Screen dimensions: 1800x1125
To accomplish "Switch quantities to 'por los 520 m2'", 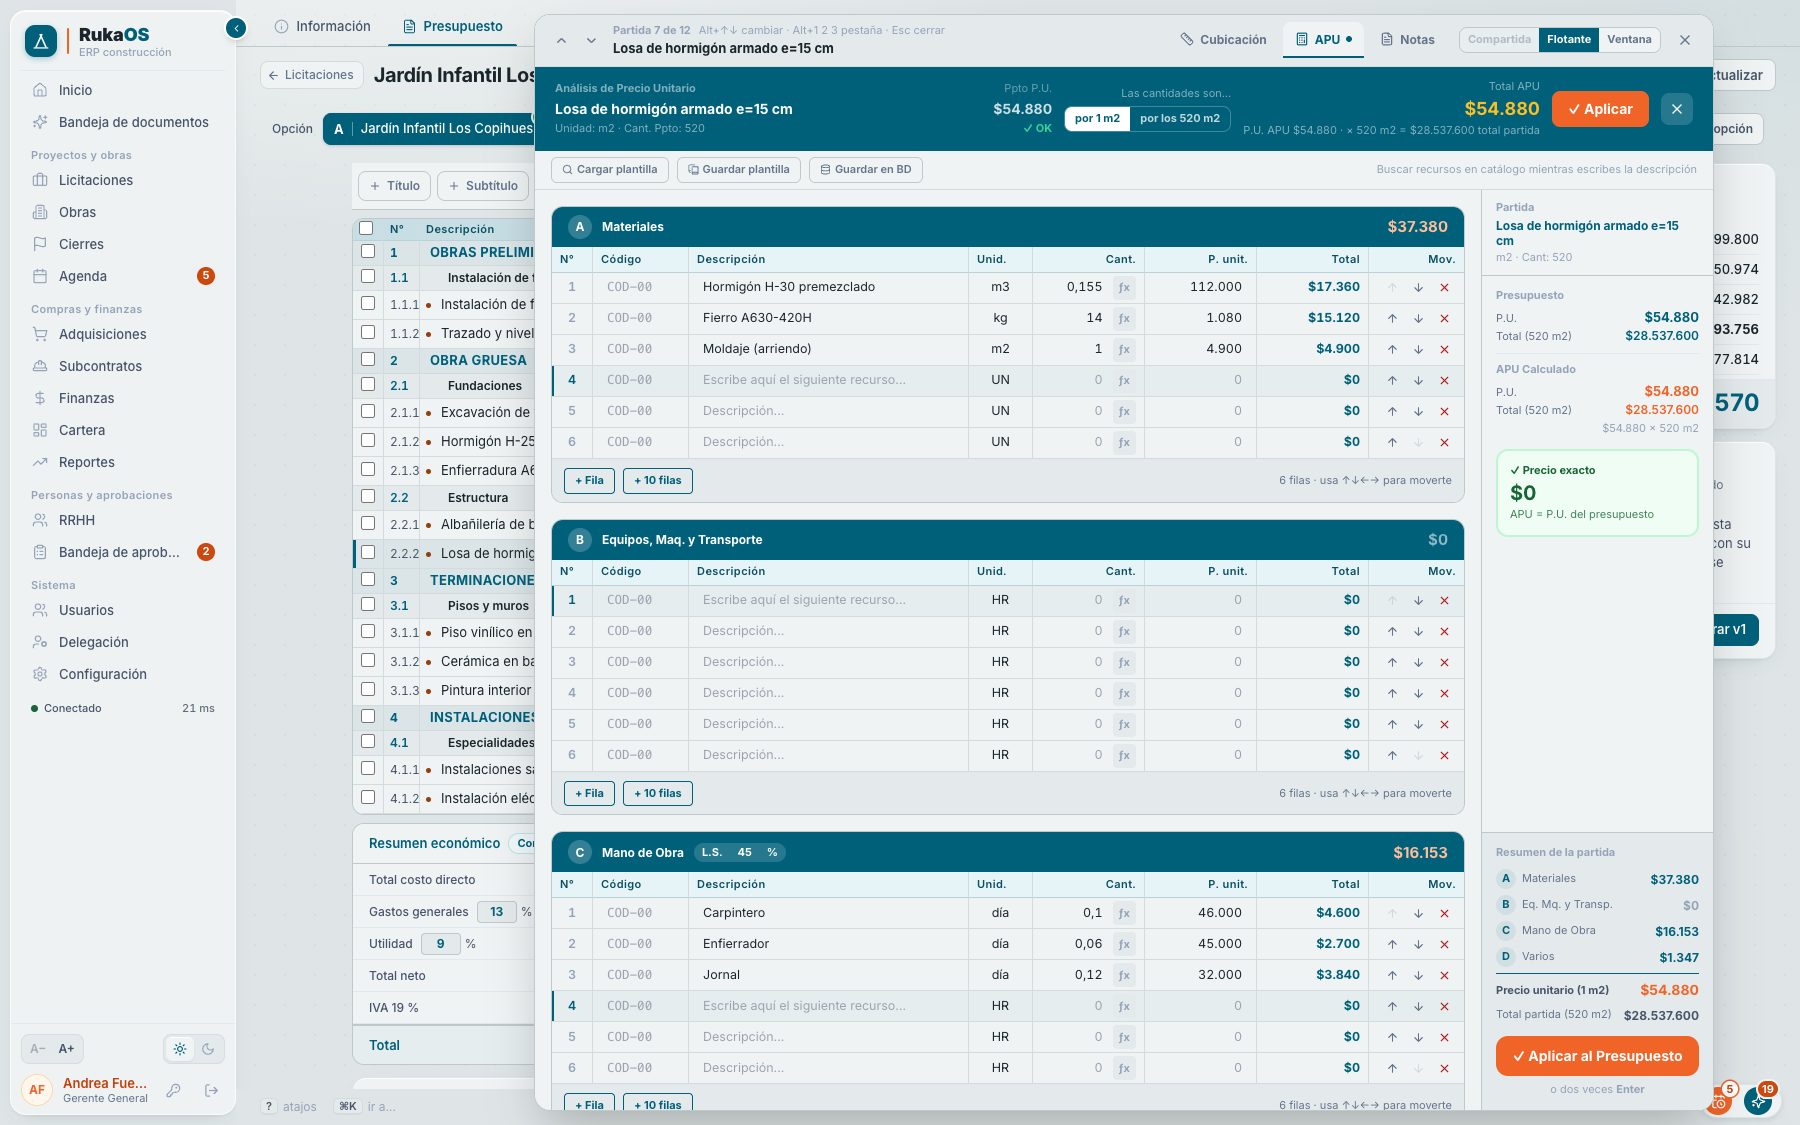I will tap(1180, 119).
